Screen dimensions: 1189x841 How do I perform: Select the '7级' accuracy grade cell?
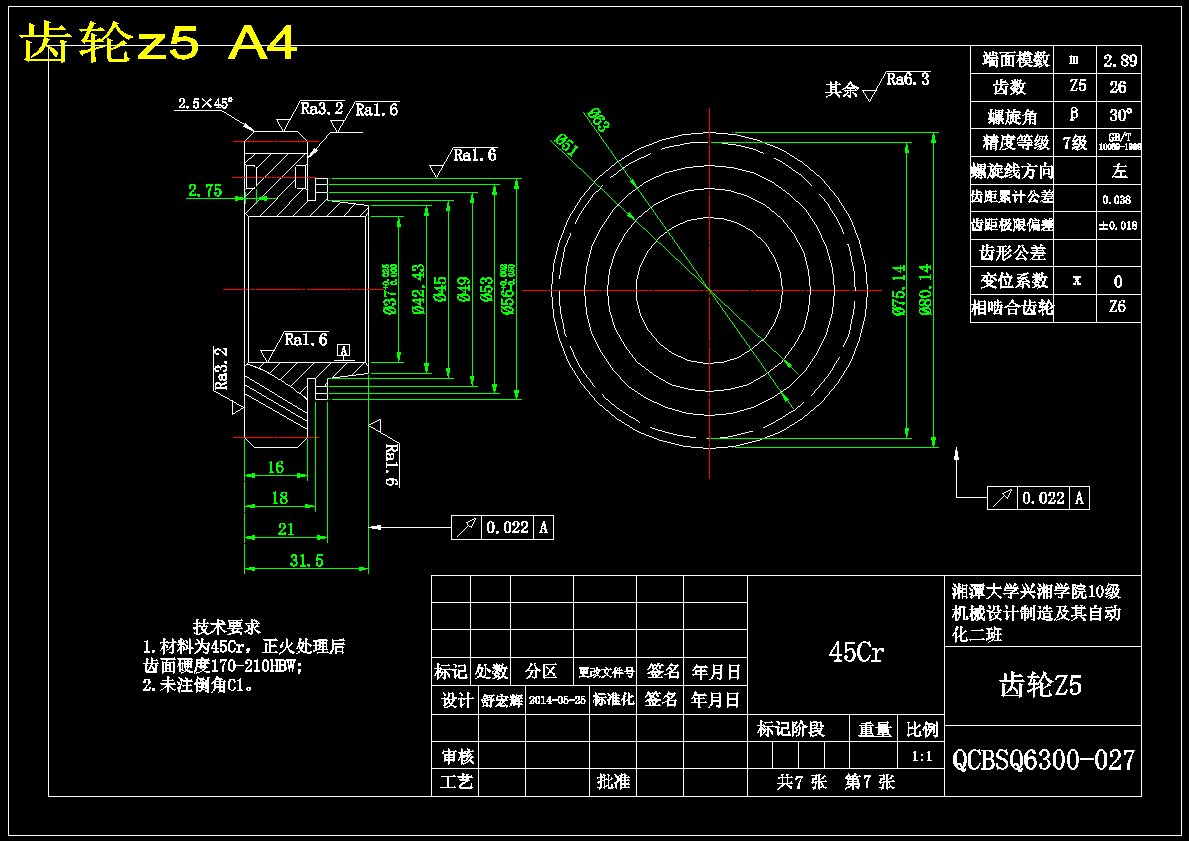click(1074, 143)
